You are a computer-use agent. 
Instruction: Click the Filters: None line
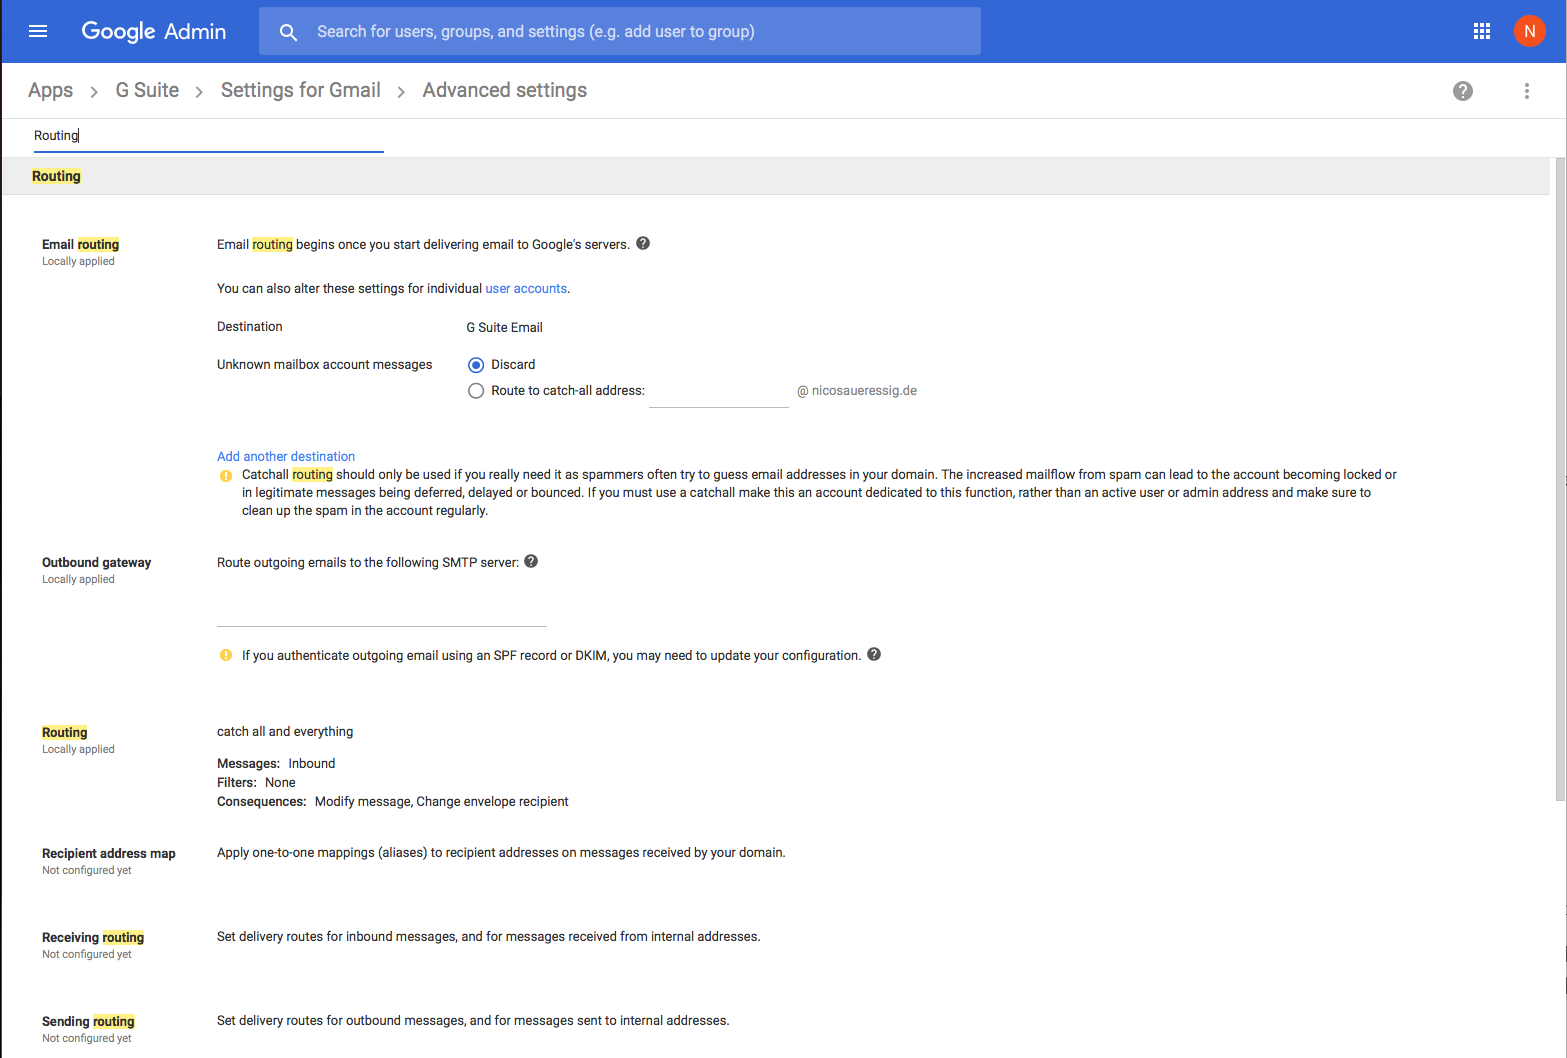pos(256,782)
